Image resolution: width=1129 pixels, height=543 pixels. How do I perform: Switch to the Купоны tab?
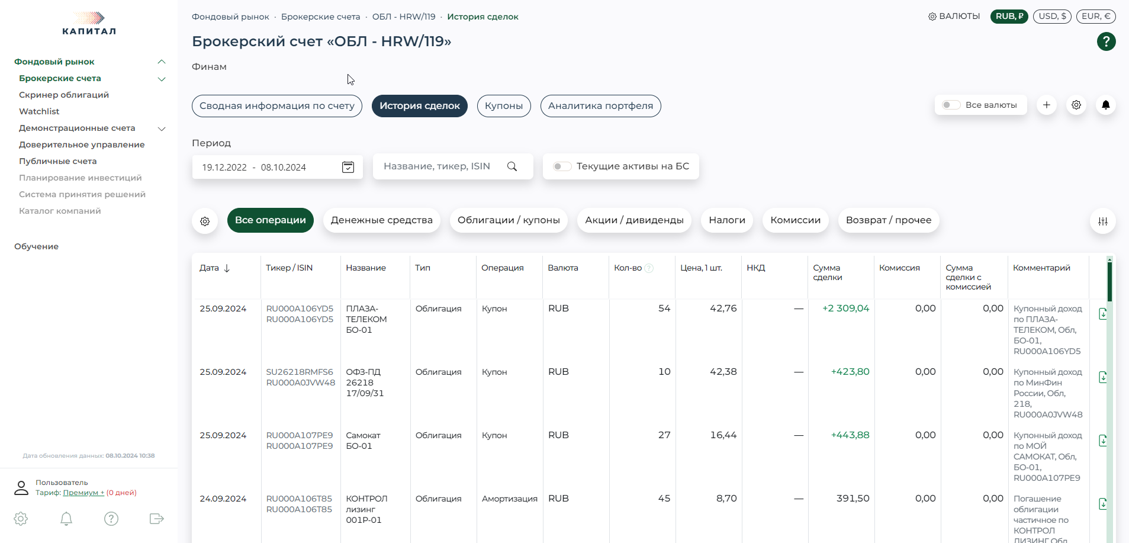click(504, 106)
